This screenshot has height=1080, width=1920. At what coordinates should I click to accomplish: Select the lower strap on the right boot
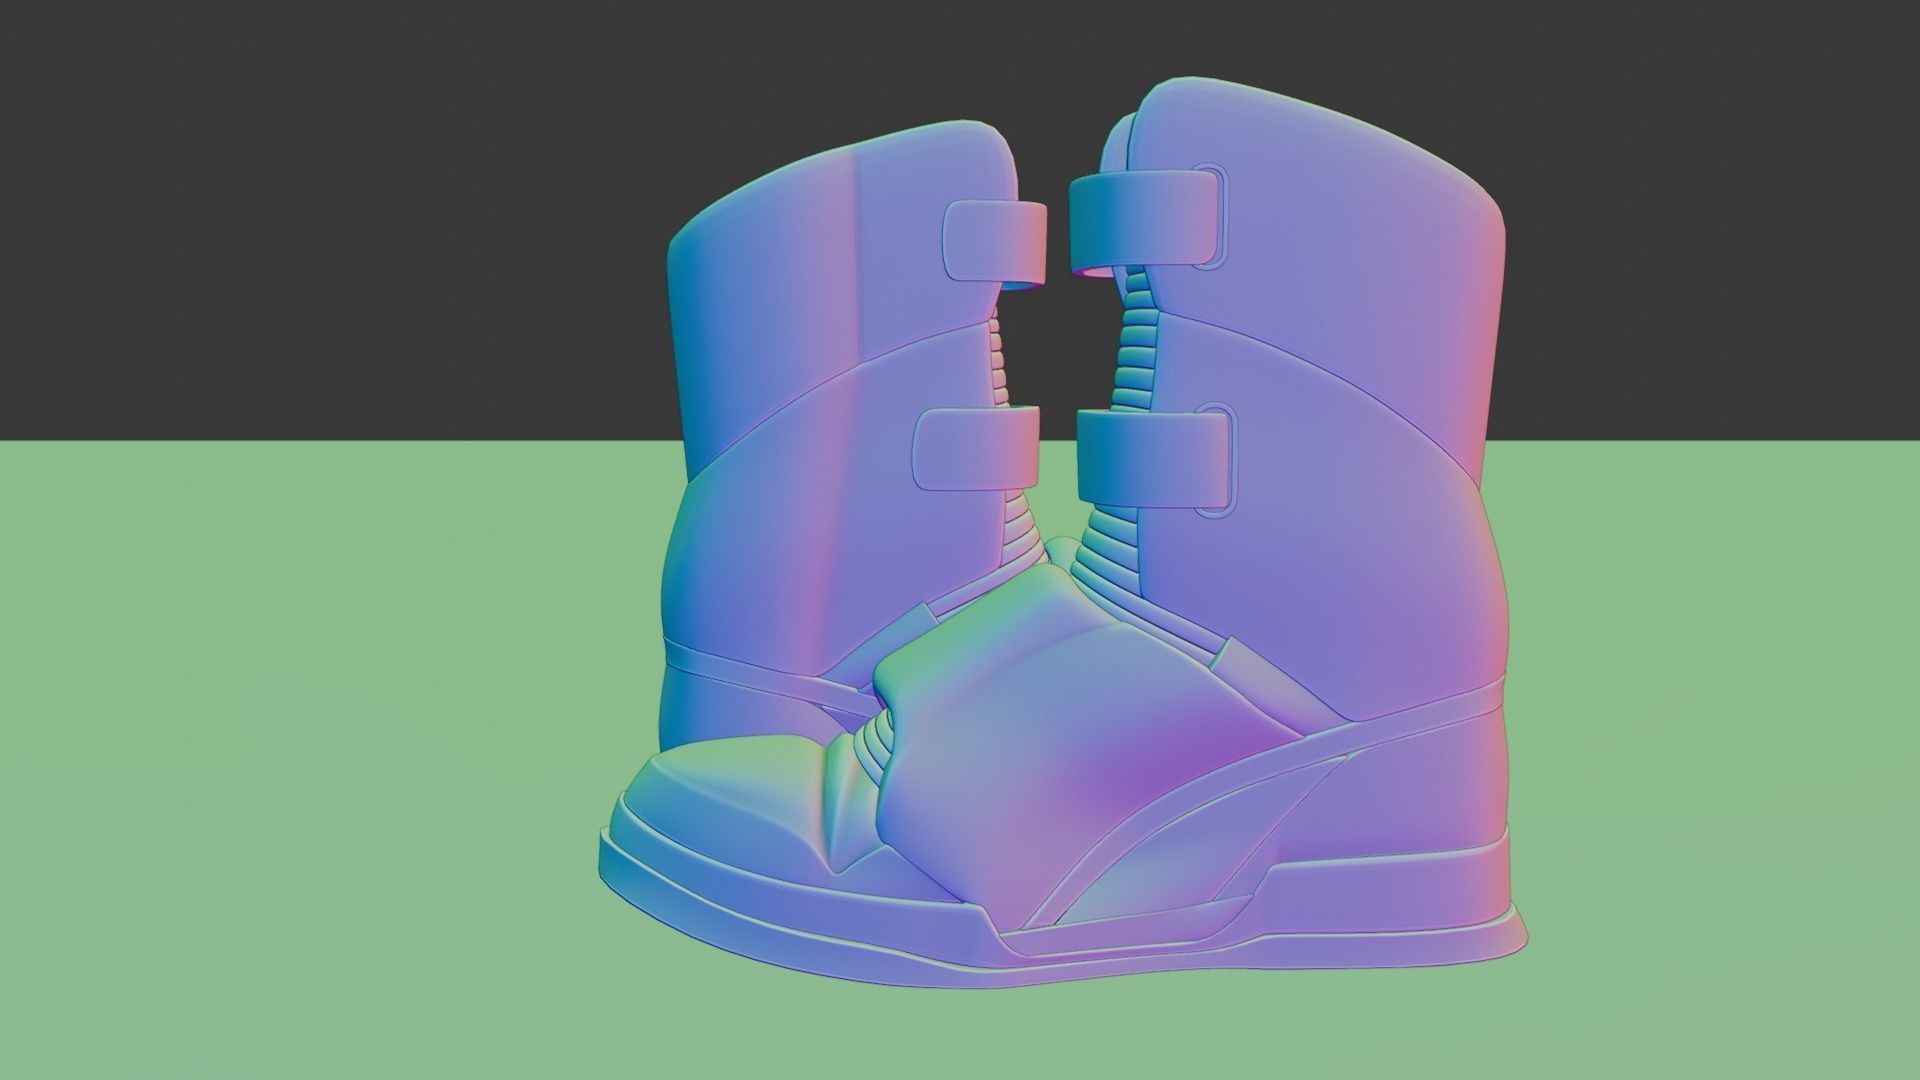coord(1156,460)
